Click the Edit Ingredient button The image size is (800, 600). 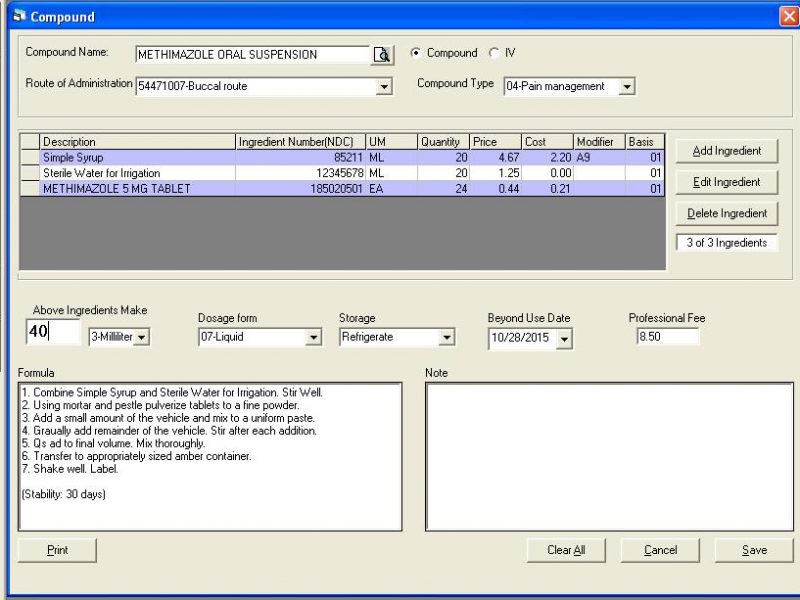click(x=727, y=182)
